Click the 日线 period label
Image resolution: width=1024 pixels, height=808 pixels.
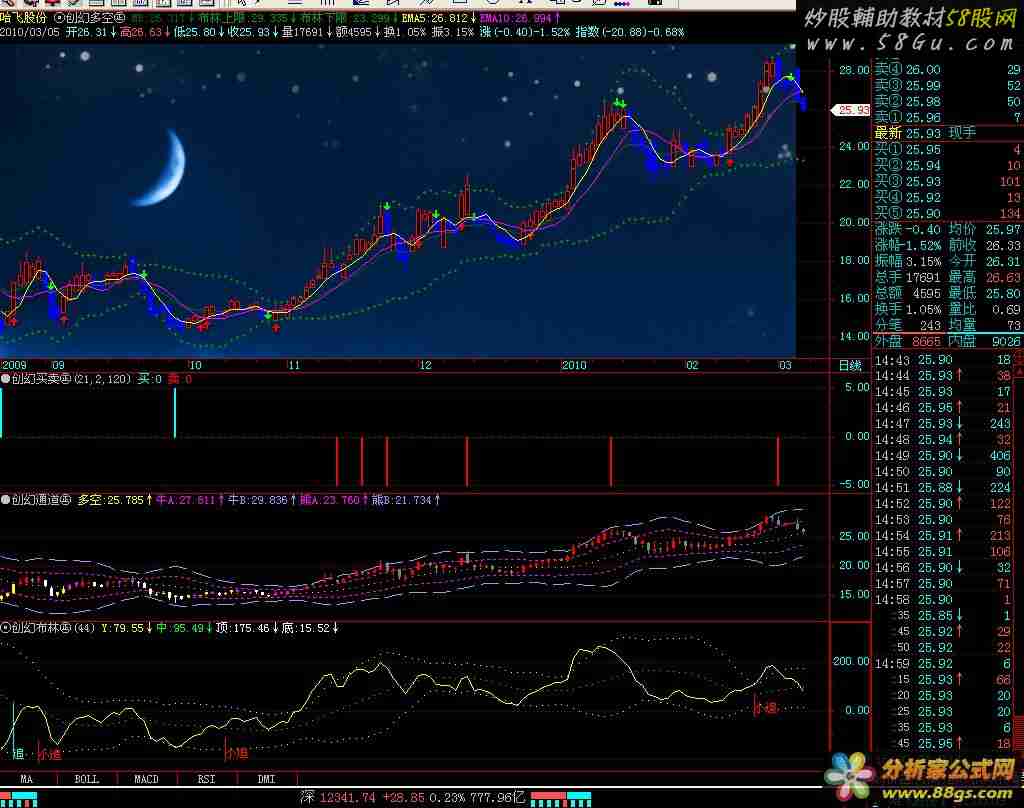pyautogui.click(x=850, y=365)
